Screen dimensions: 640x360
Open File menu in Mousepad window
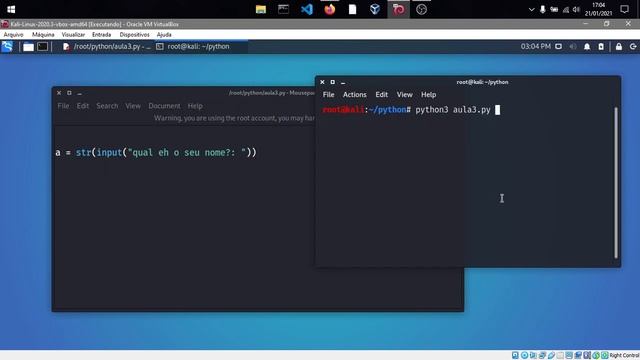tap(63, 106)
